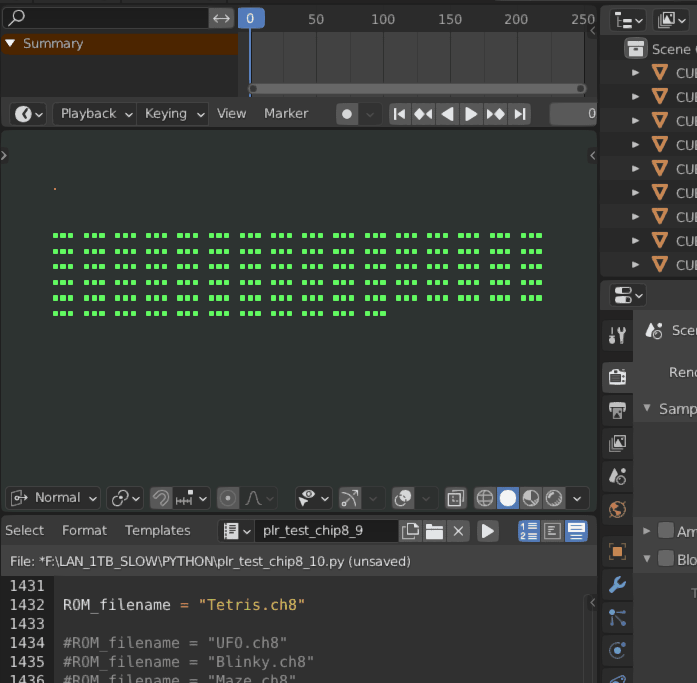Screen dimensions: 697x683
Task: Open the Render properties tab
Action: click(x=617, y=376)
